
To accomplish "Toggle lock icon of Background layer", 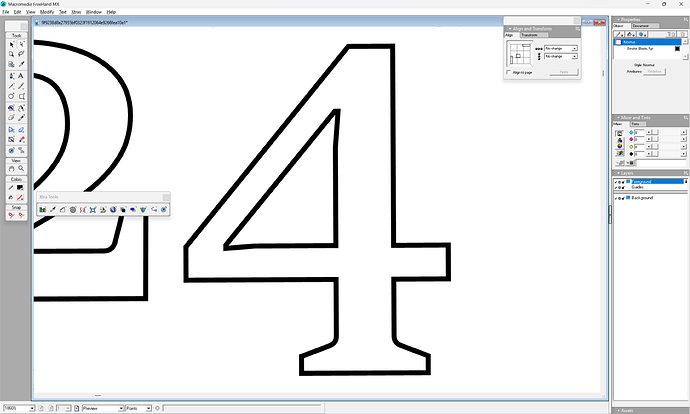I will coord(623,198).
